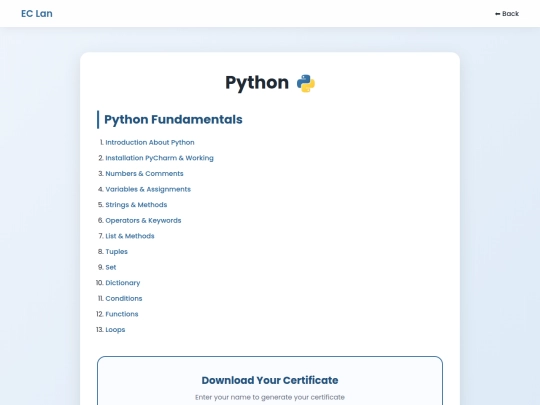Click the Python Fundamentals heading
Image resolution: width=540 pixels, height=405 pixels.
tap(173, 120)
